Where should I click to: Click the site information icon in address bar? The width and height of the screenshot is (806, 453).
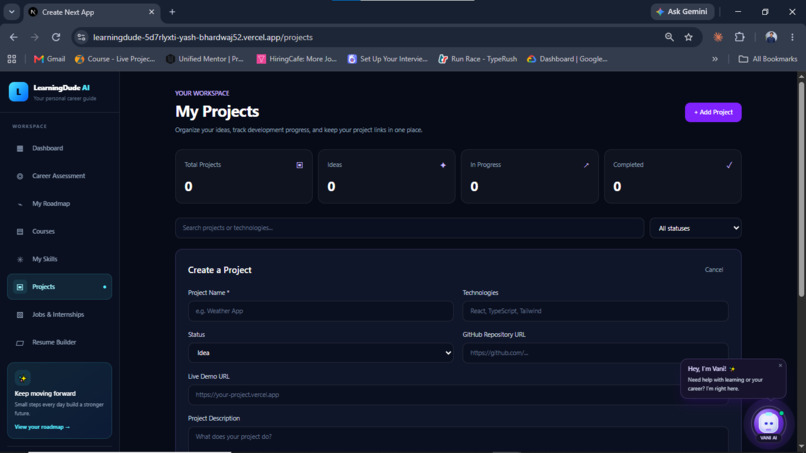81,37
